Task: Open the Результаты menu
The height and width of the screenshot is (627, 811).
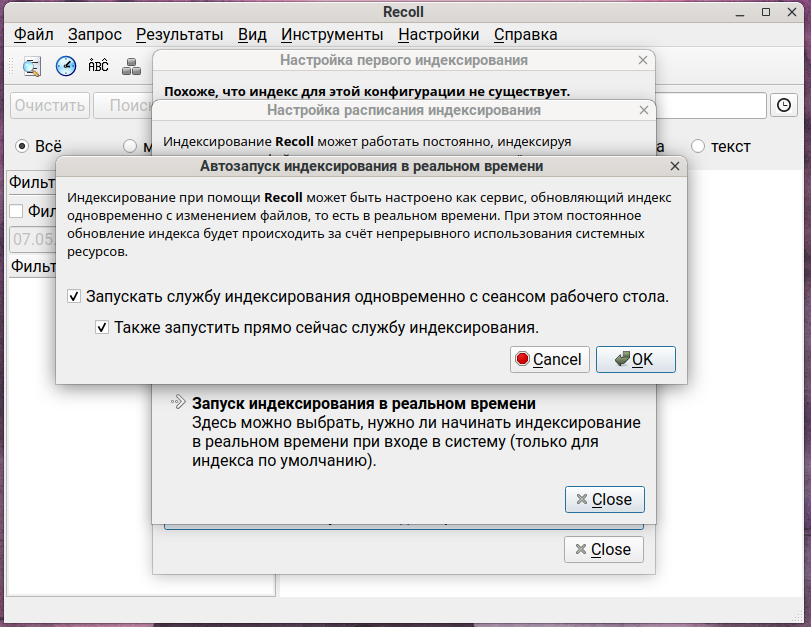Action: 179,35
